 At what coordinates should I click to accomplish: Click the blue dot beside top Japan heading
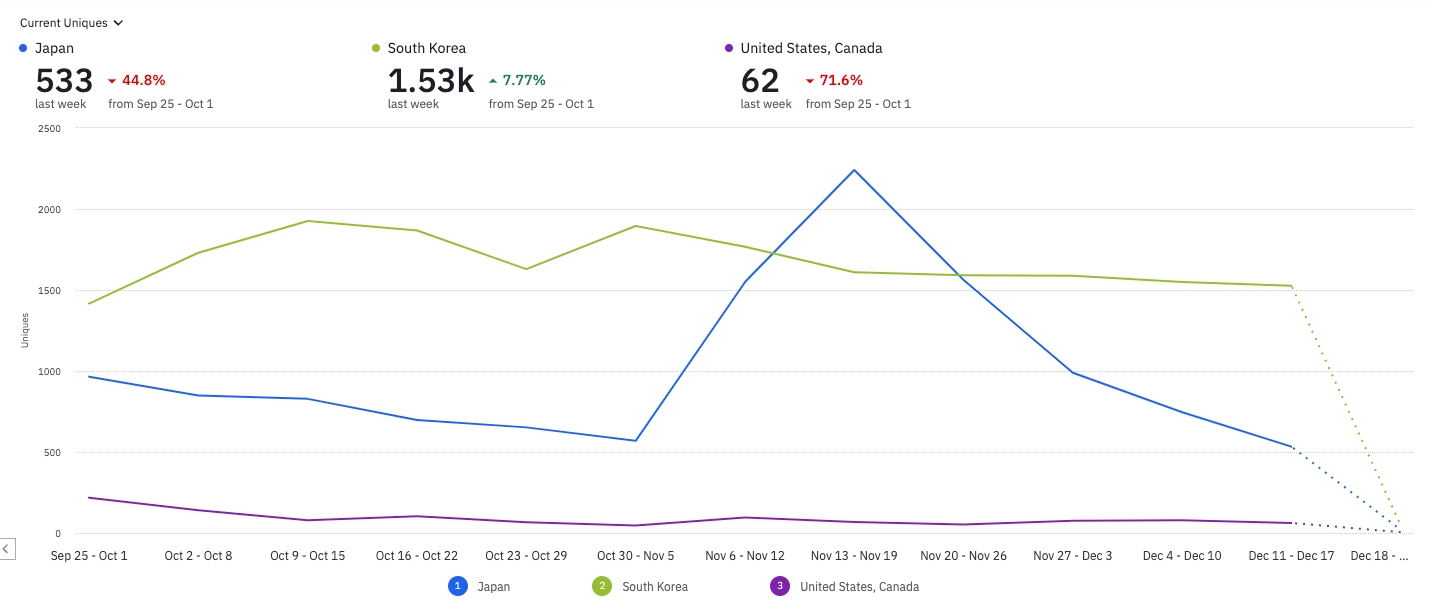23,48
